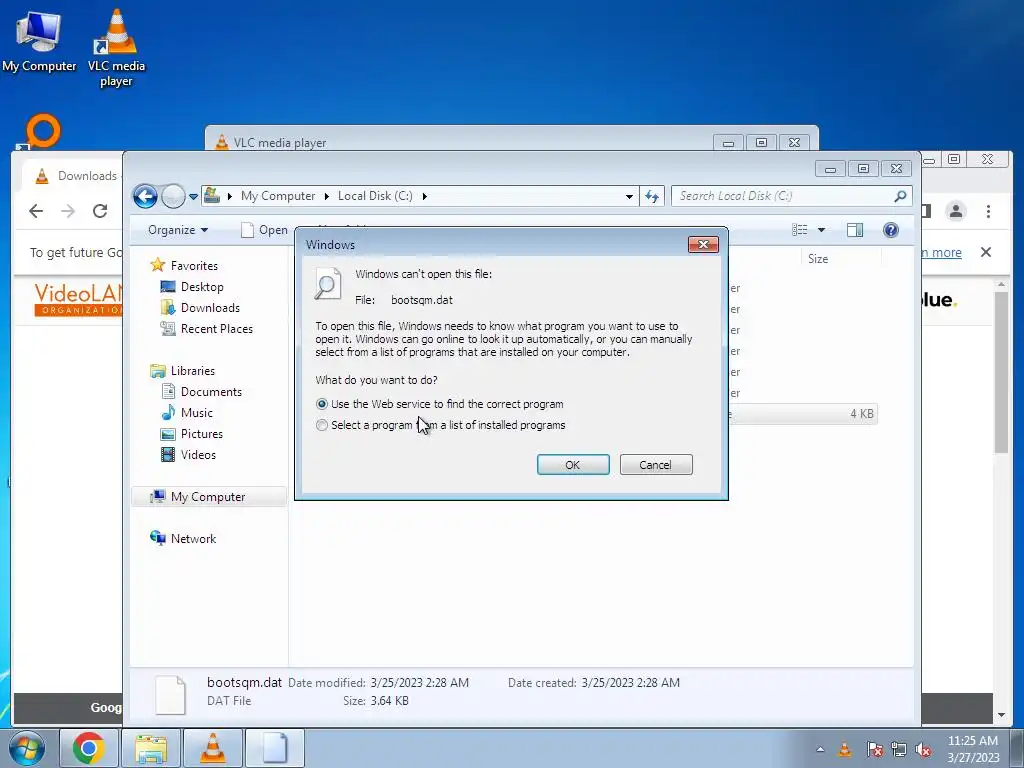The height and width of the screenshot is (768, 1024).
Task: Confirm the dialog with OK
Action: (573, 464)
